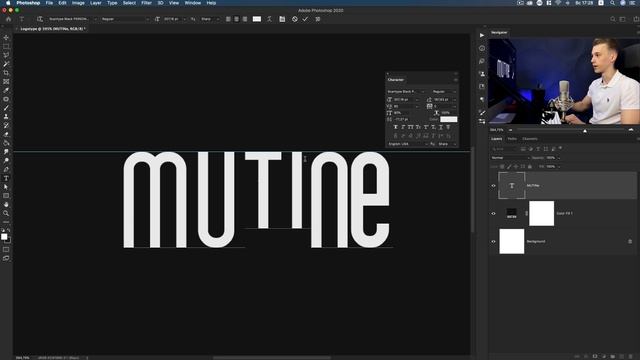This screenshot has width=640, height=360.
Task: Click Navigator zoom out button
Action: pos(511,130)
